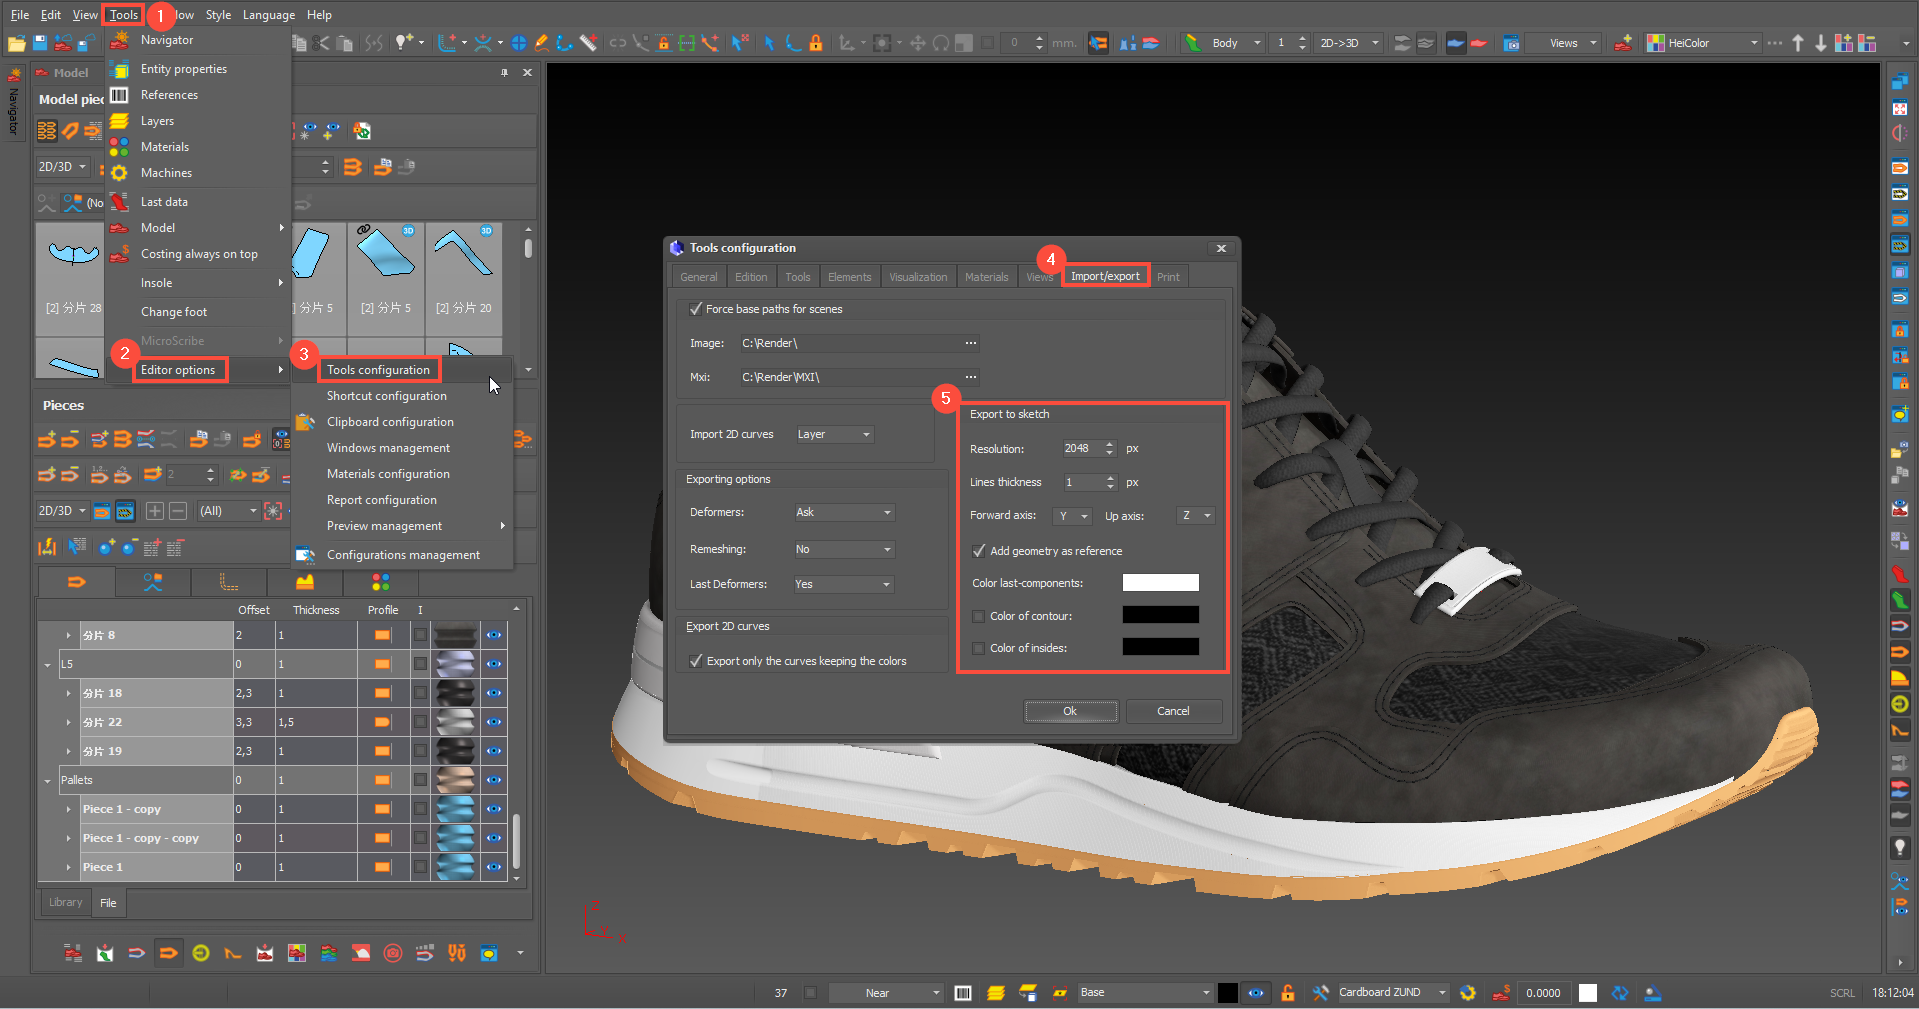Click the scissors cut icon in toolbar
Image resolution: width=1919 pixels, height=1009 pixels.
pyautogui.click(x=320, y=43)
